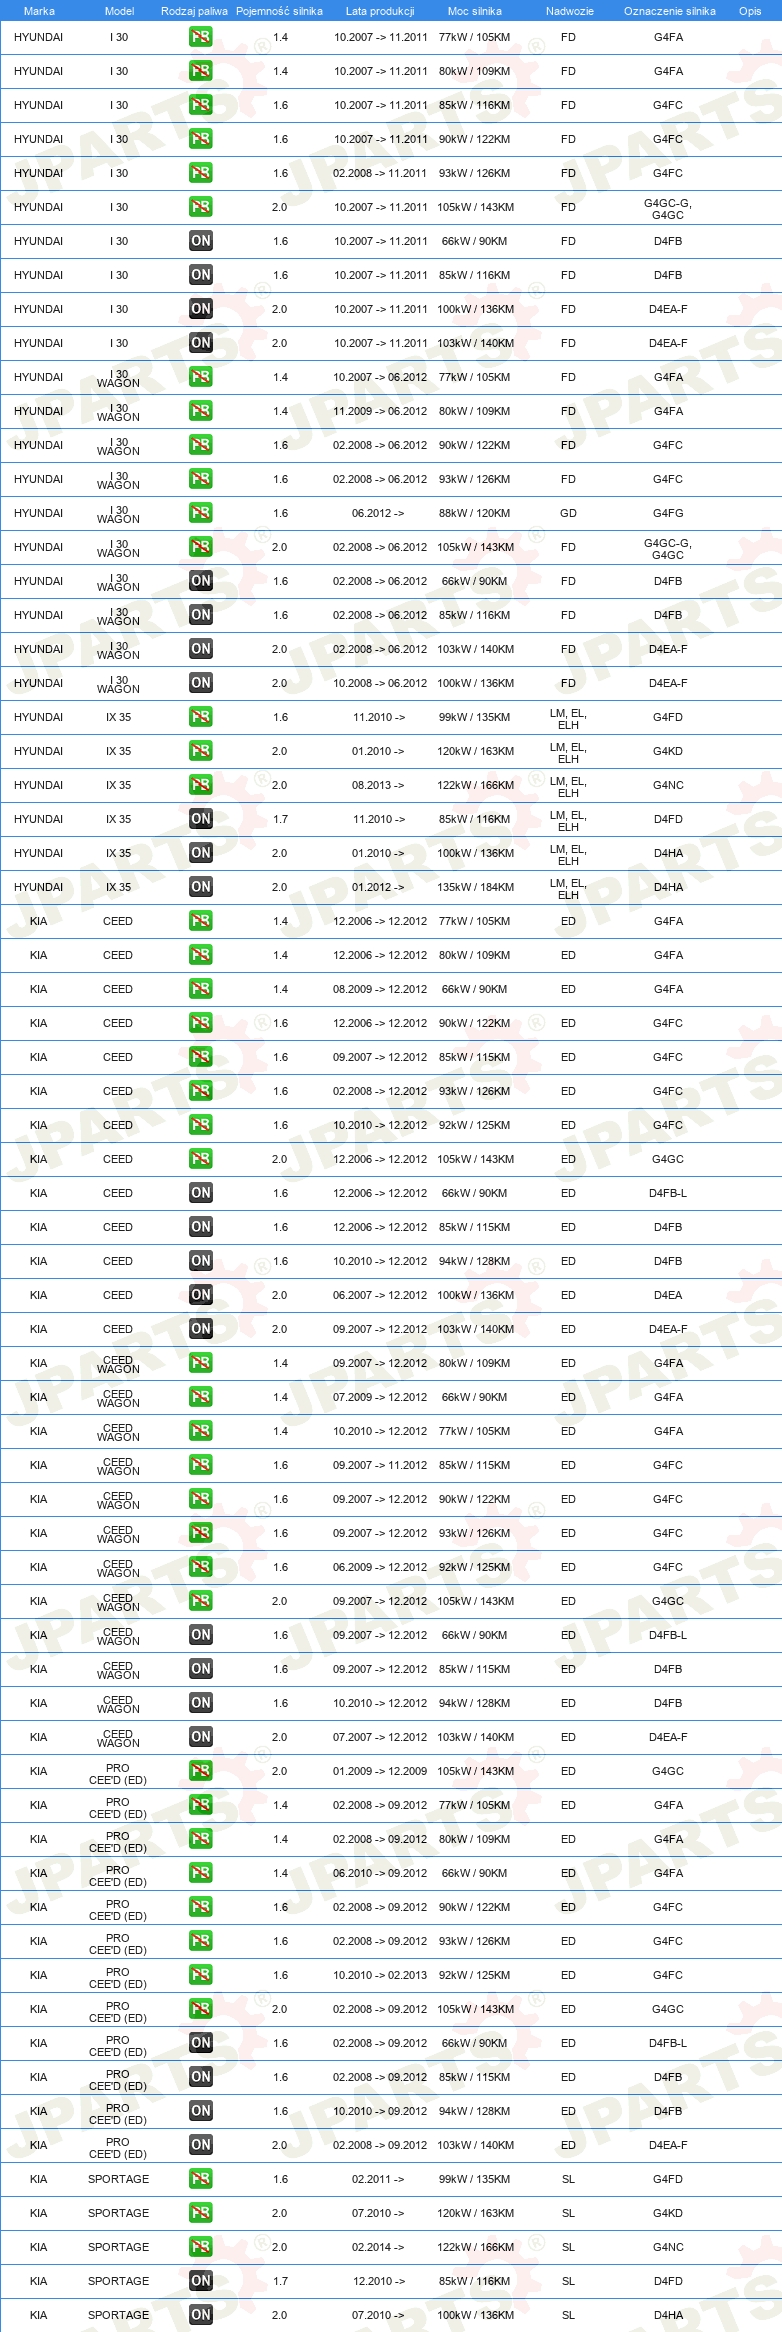Click diesel ON icon in Pro Cee'd 94kW / 128KM row
Screen dimensions: 782x2332
[x=200, y=2111]
